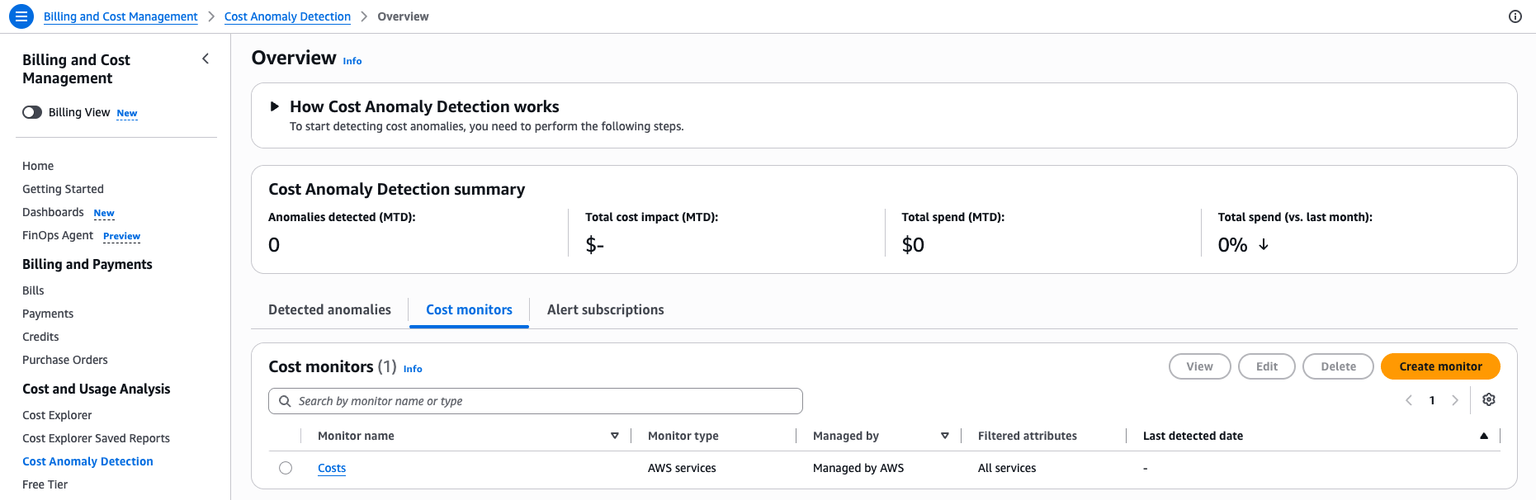Expand How Cost Anomaly Detection works
The height and width of the screenshot is (500, 1536).
pyautogui.click(x=275, y=106)
